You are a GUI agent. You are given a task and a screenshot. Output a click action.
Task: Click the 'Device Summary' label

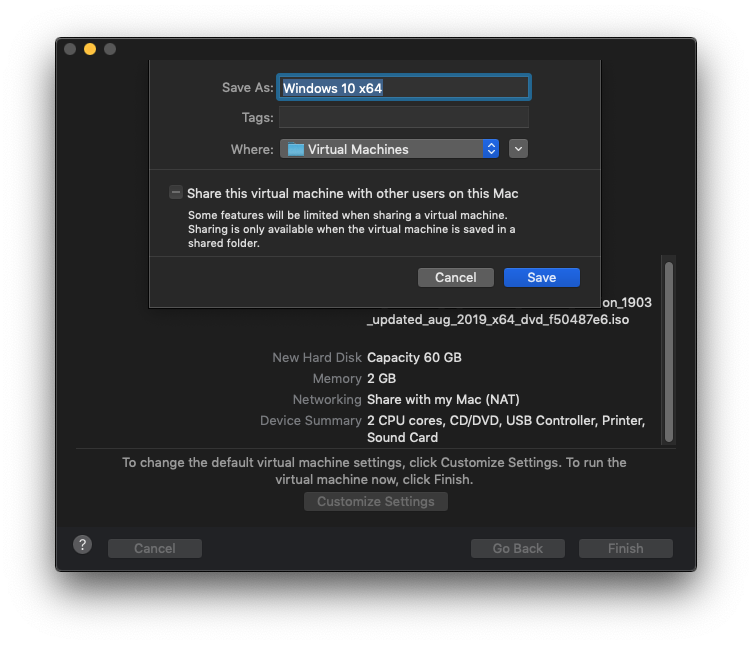point(310,421)
